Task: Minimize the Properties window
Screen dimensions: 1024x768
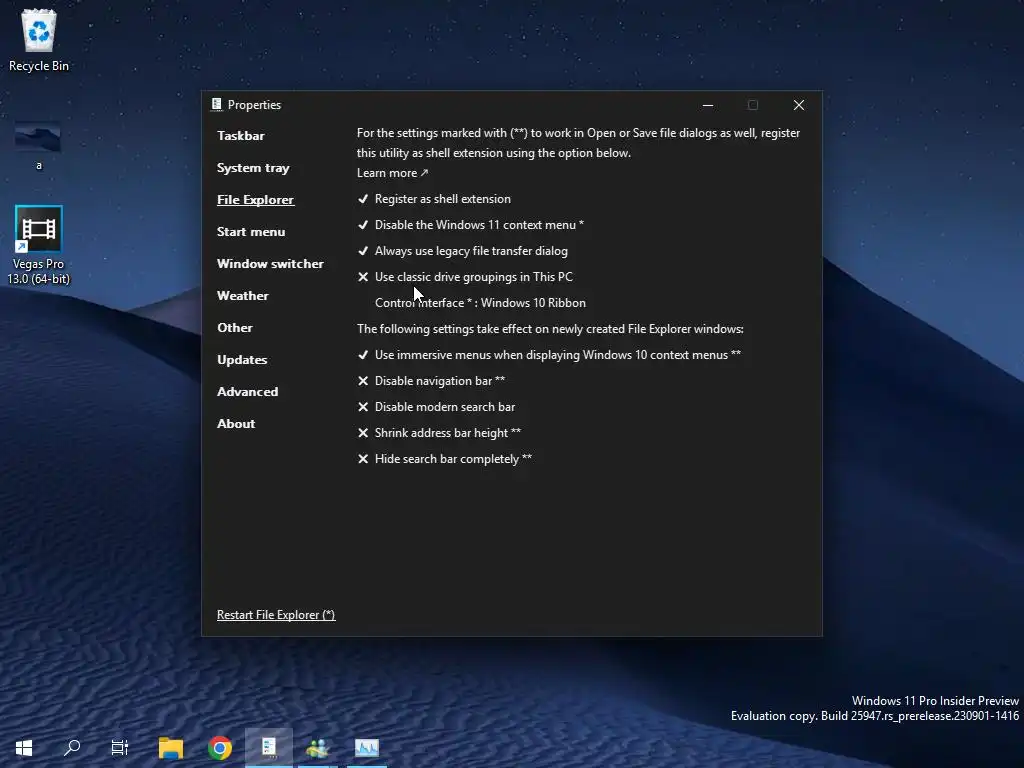Action: [708, 105]
